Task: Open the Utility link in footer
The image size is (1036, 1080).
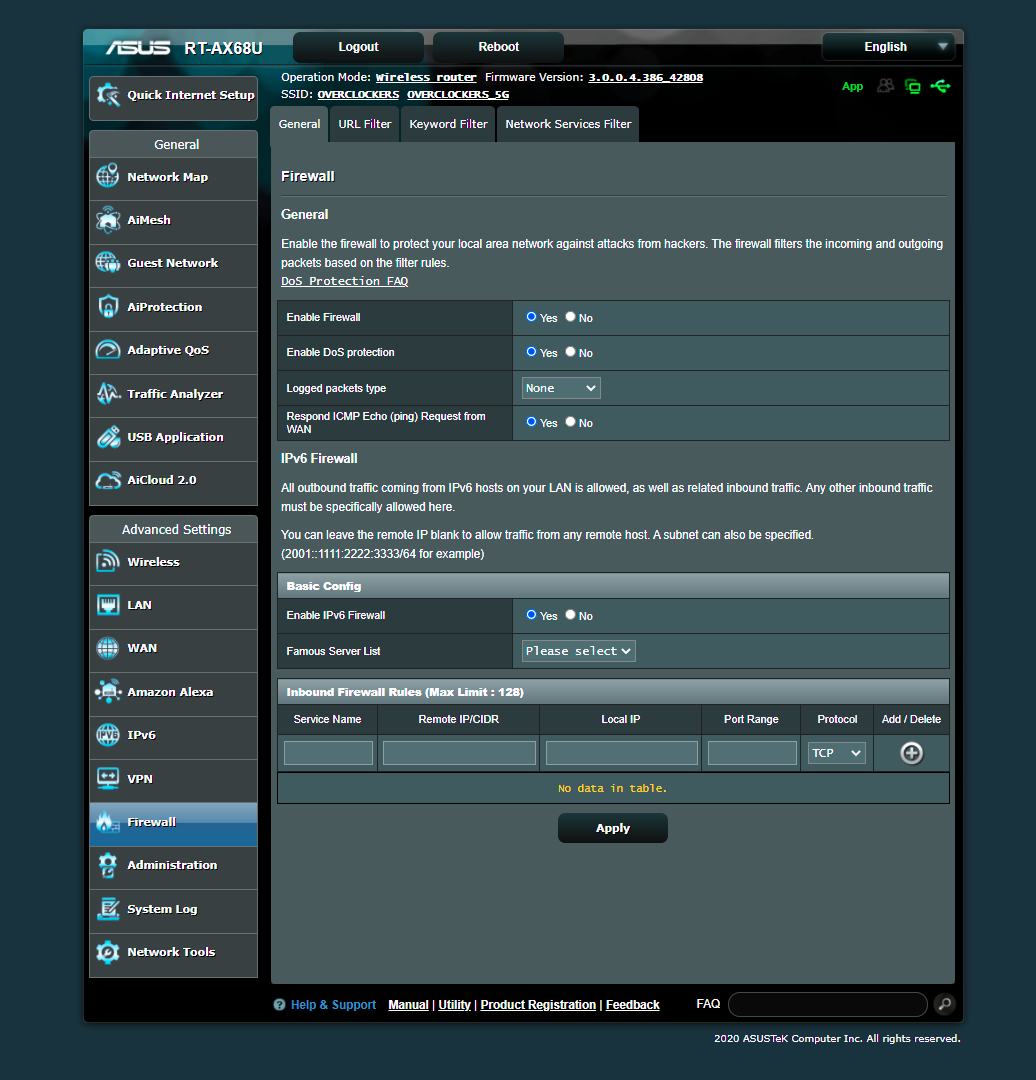Action: pos(455,1005)
